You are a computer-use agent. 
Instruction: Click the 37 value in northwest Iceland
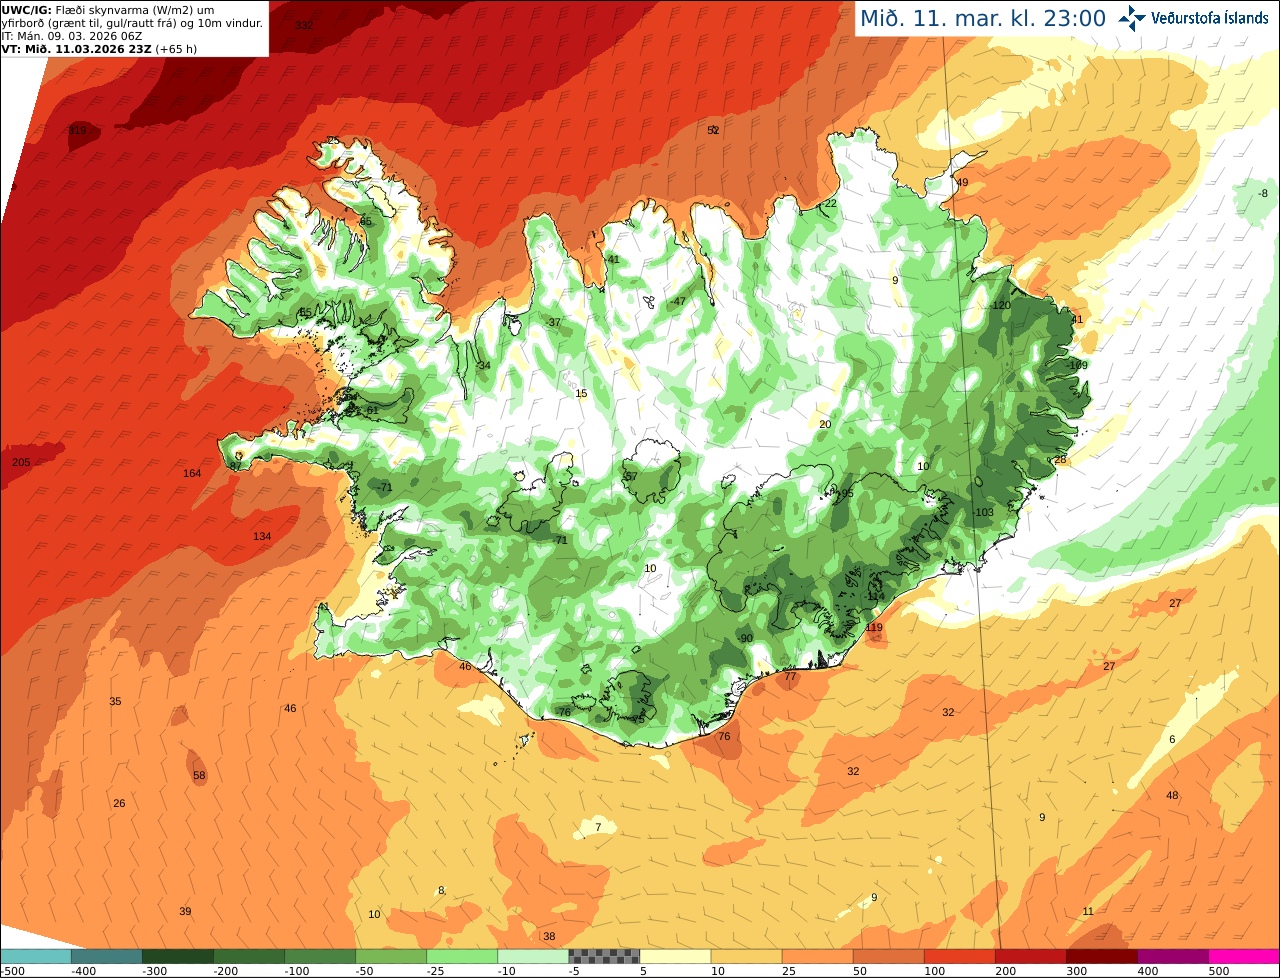(x=555, y=322)
